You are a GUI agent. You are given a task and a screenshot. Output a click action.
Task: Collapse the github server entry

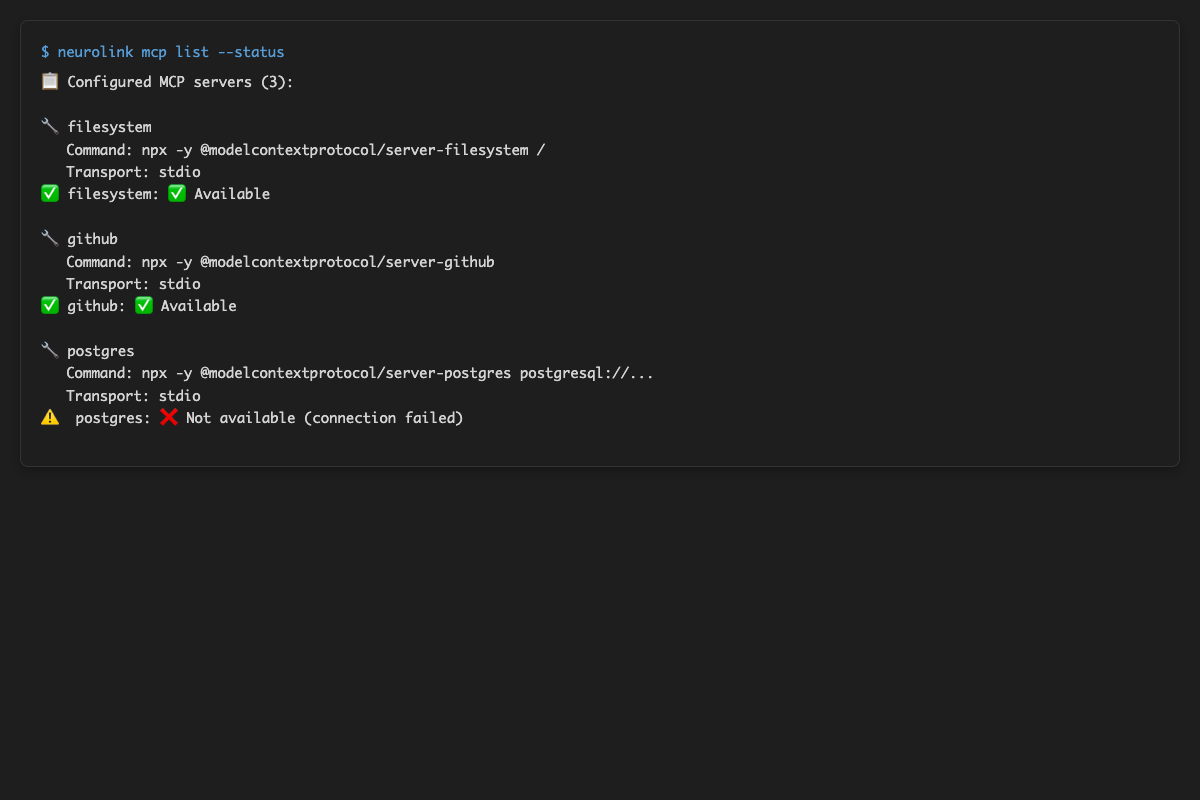point(92,238)
